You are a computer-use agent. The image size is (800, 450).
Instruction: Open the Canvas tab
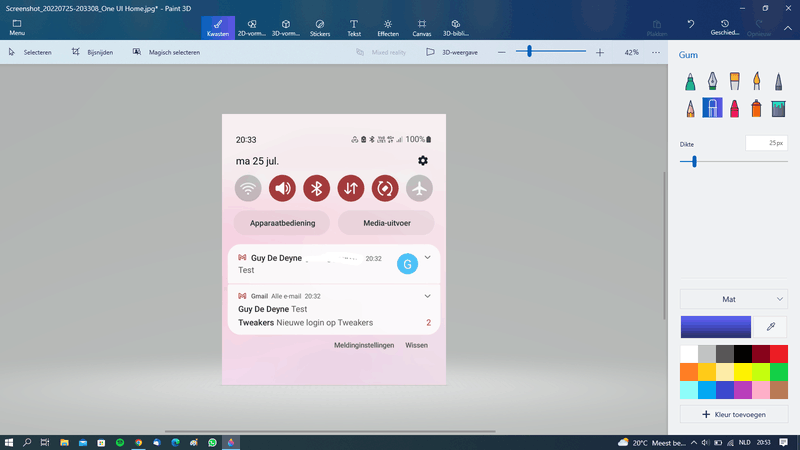(x=421, y=28)
